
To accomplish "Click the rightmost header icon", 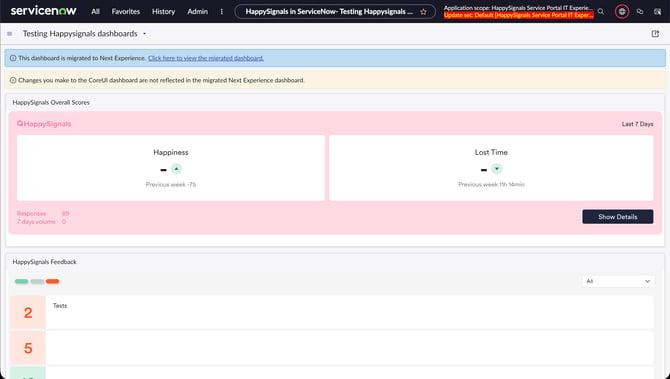I will [x=658, y=12].
